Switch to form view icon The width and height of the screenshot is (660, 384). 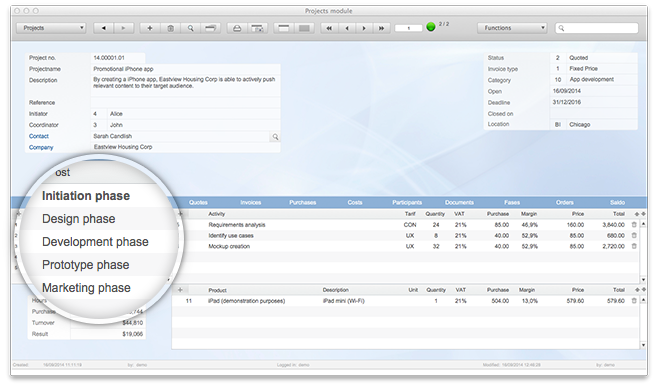[284, 28]
